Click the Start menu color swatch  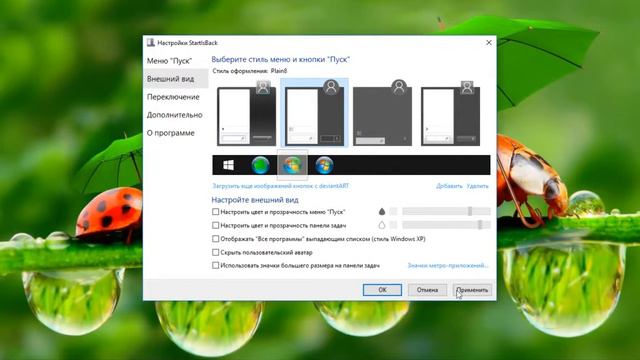(x=393, y=211)
